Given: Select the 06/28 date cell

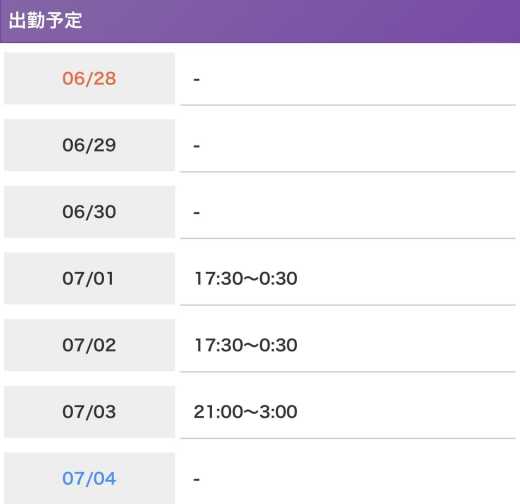Looking at the screenshot, I should 89,78.
